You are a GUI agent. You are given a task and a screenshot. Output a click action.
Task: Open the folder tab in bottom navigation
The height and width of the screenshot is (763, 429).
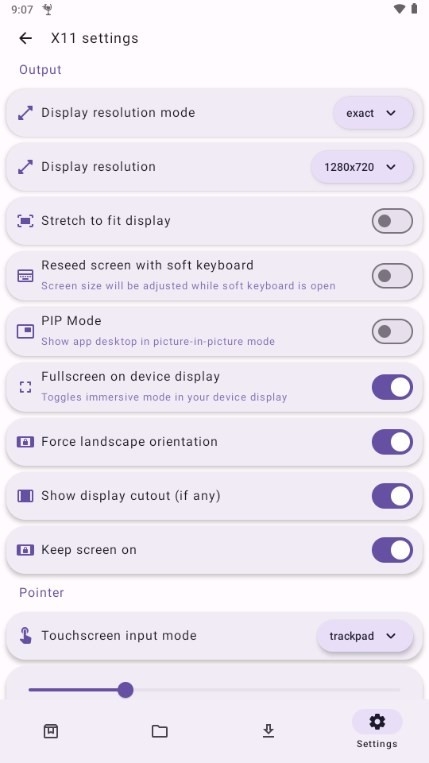point(160,731)
